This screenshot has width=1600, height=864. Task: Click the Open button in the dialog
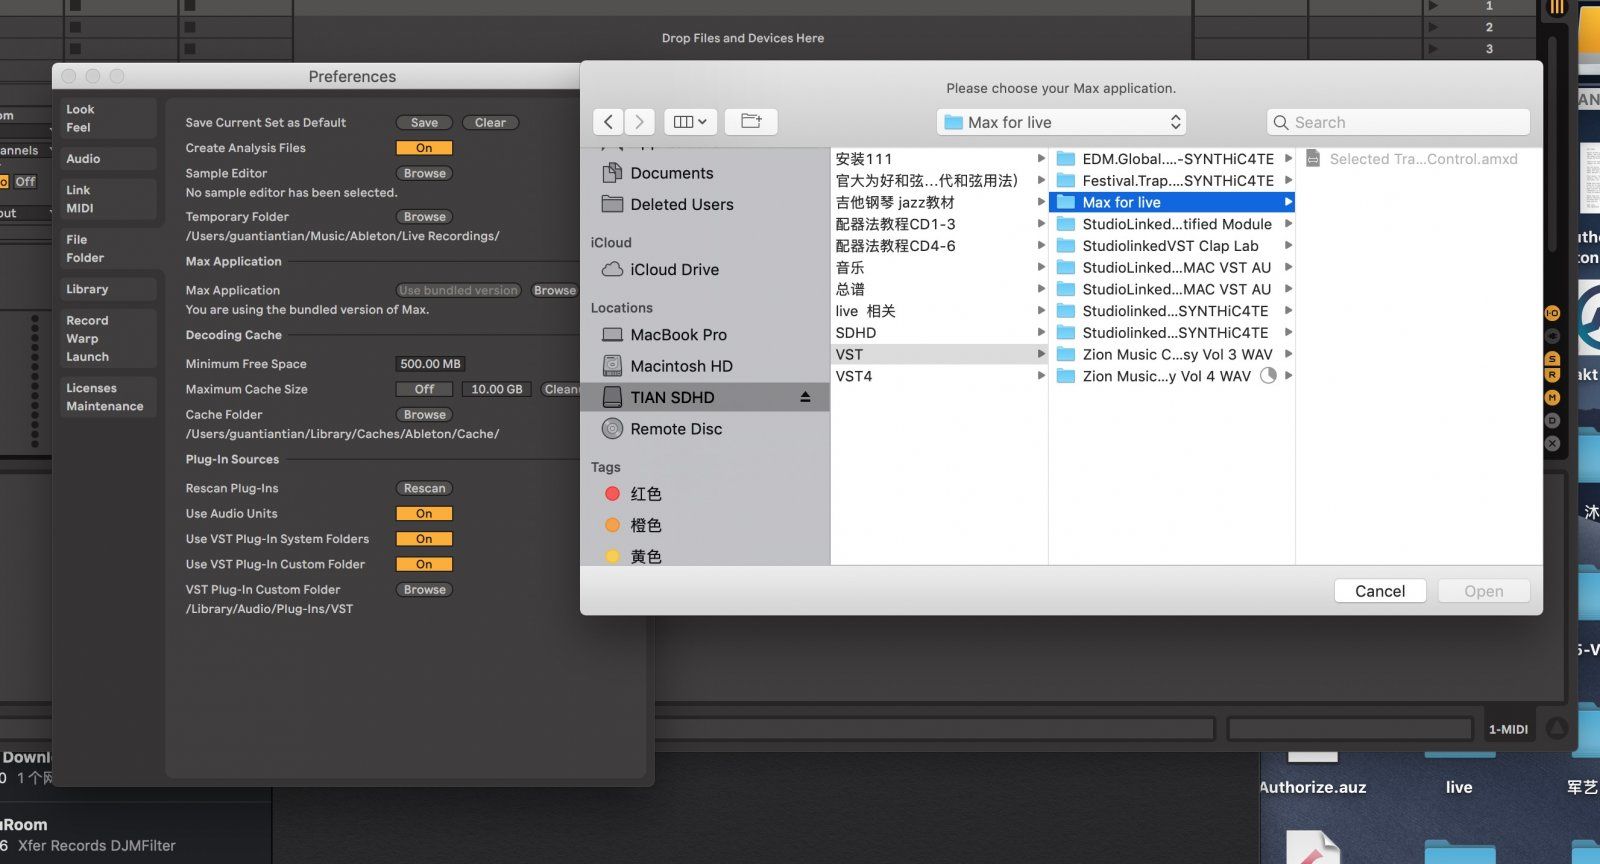pos(1484,591)
